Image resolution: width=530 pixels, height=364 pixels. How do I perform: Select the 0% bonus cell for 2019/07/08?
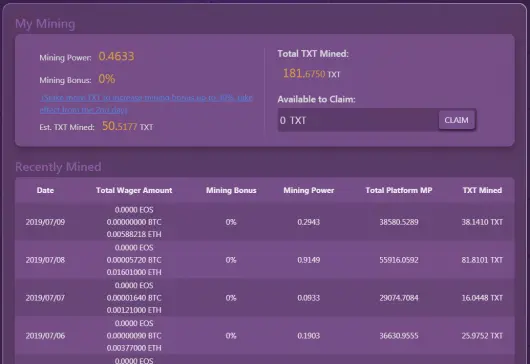231,260
